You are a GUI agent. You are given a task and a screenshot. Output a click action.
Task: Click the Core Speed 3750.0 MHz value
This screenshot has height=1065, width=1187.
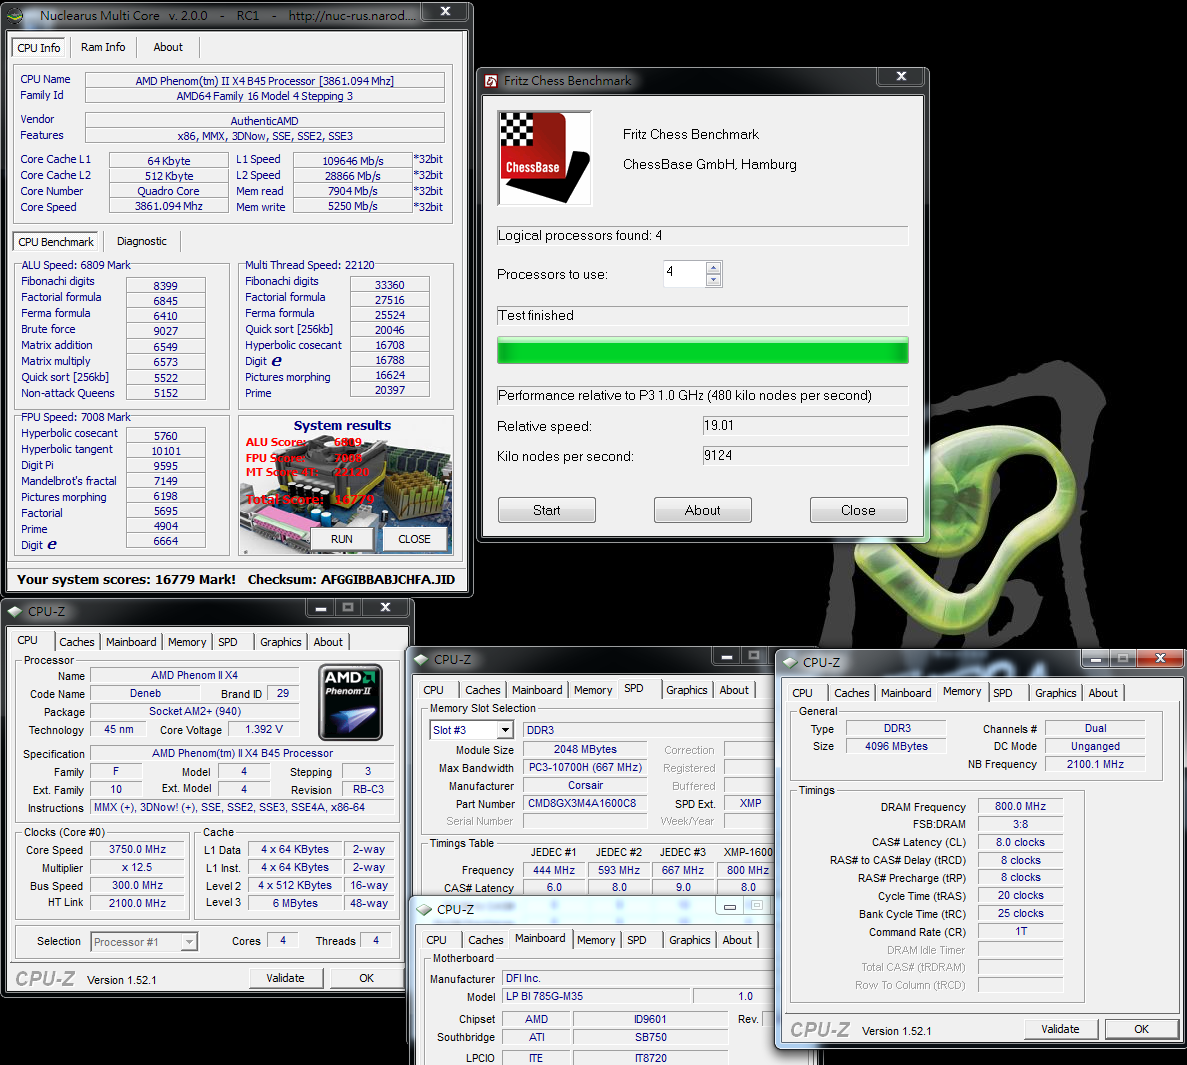point(137,849)
